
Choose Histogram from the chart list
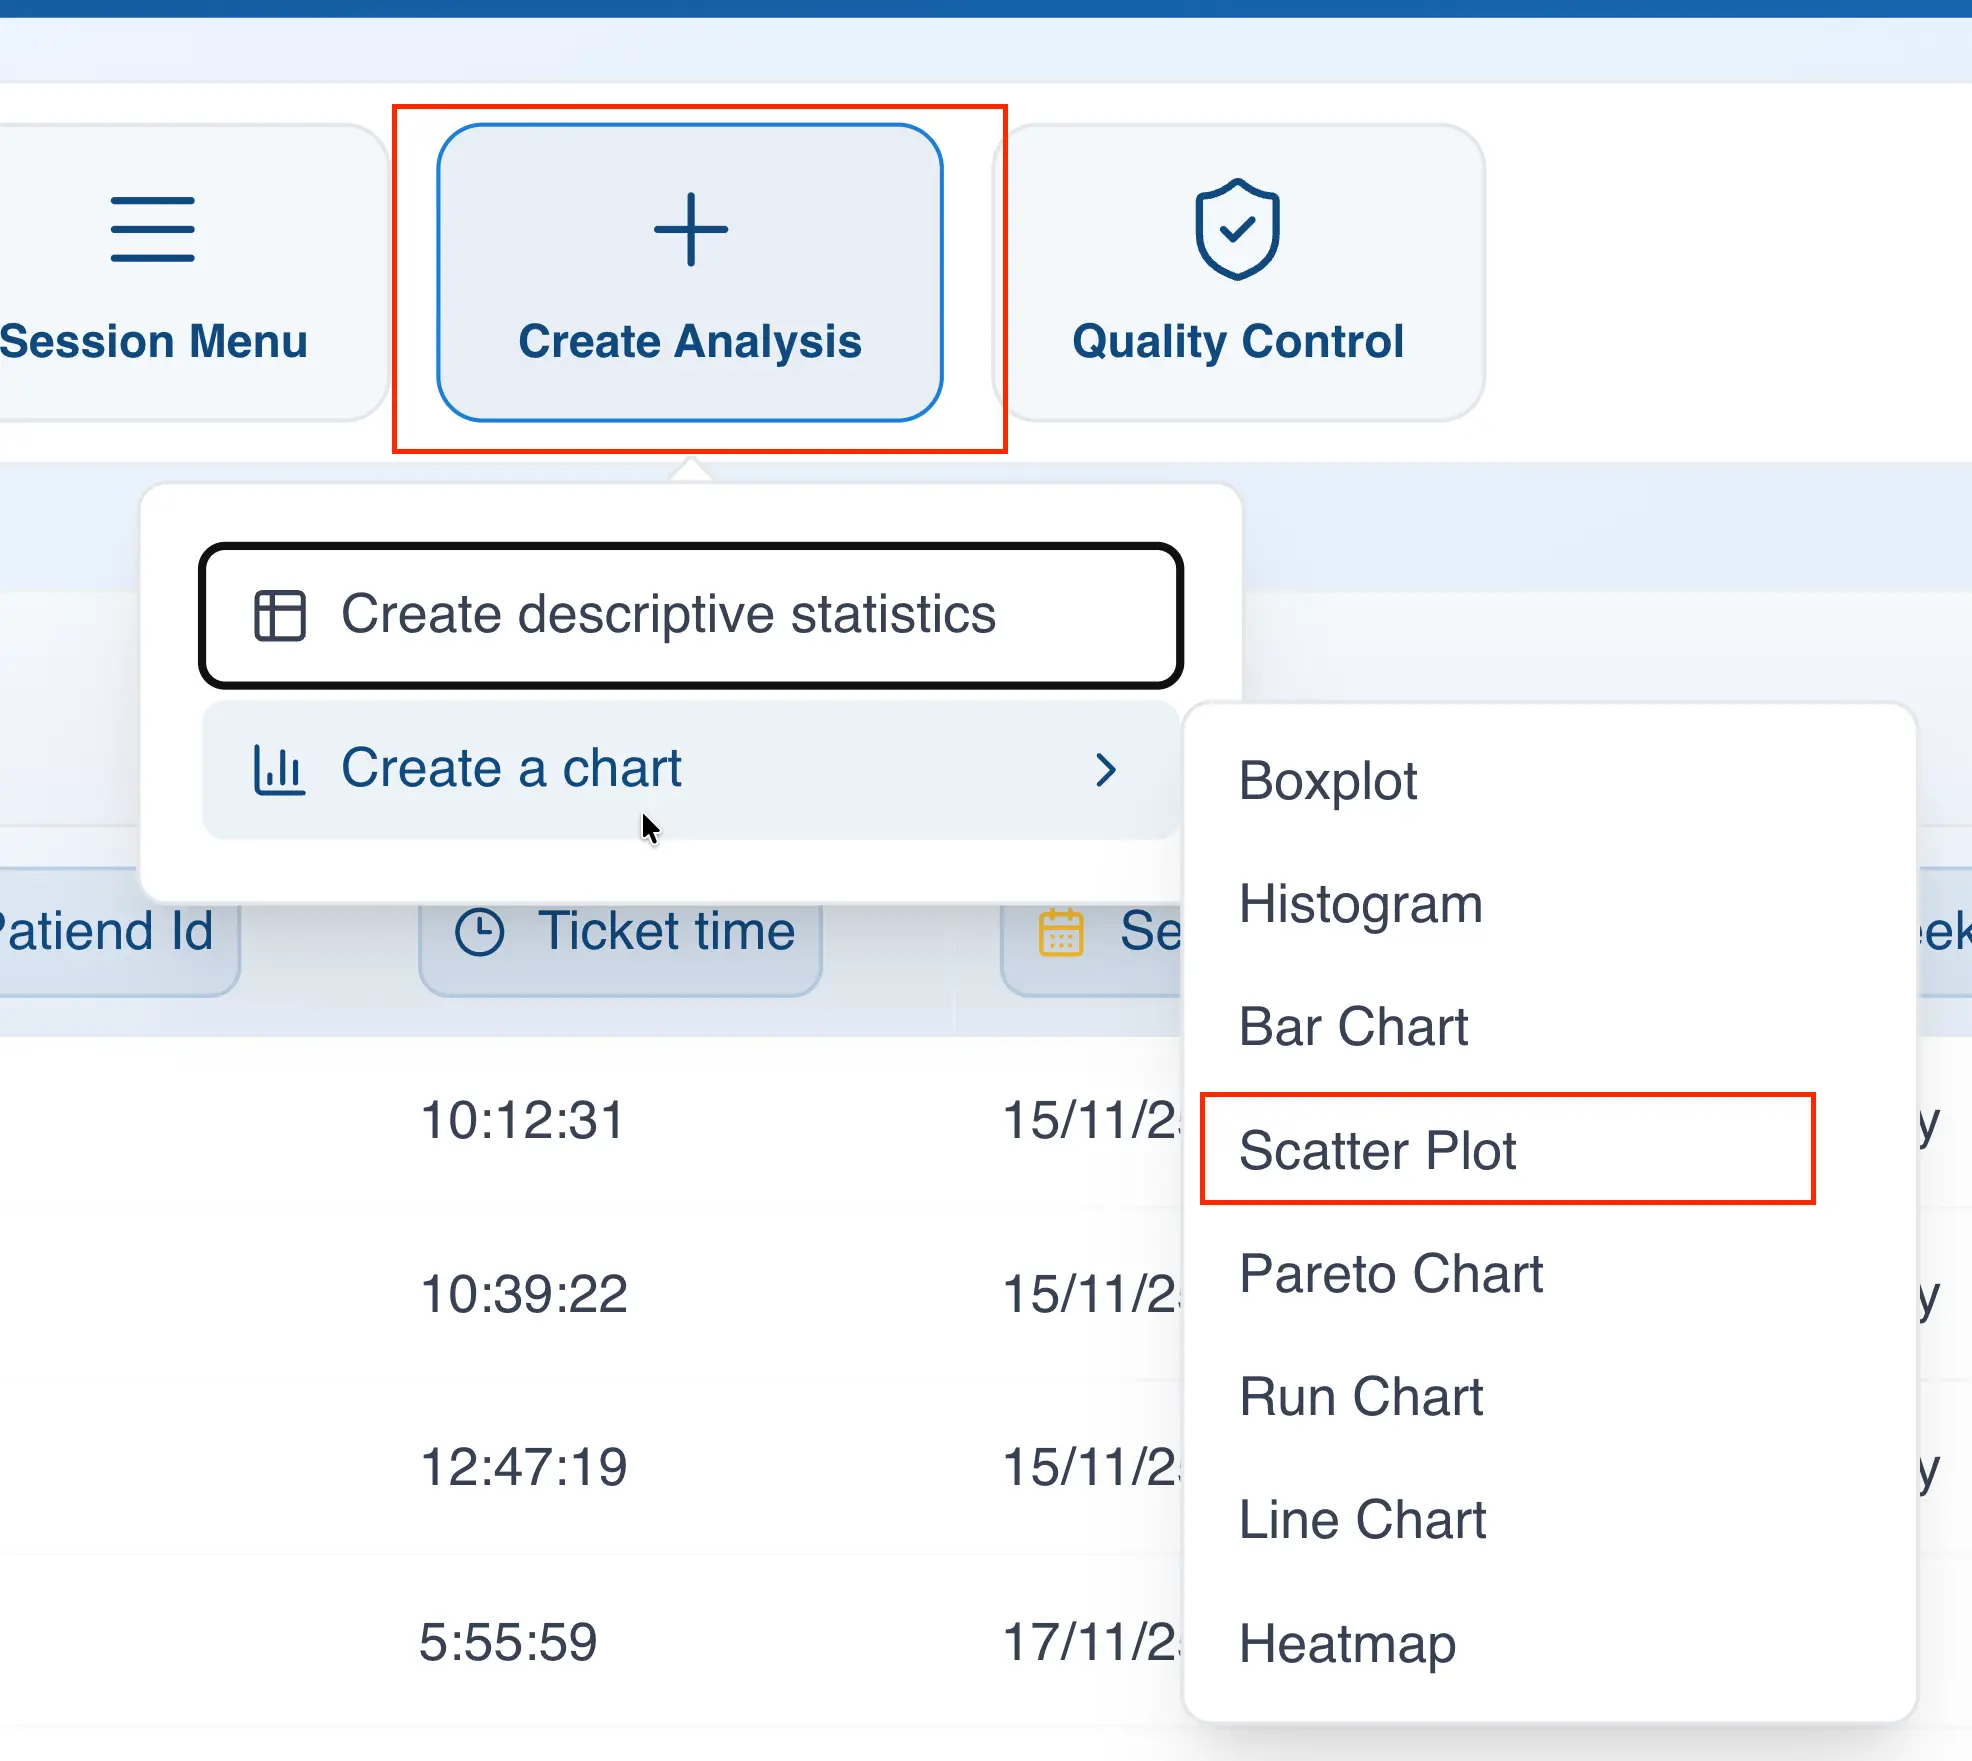tap(1360, 904)
